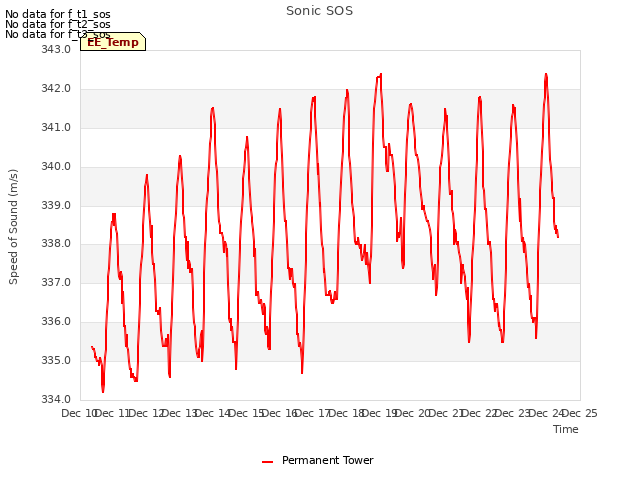Click the 340.0 y-axis tick label
The image size is (640, 480).
pos(56,167)
